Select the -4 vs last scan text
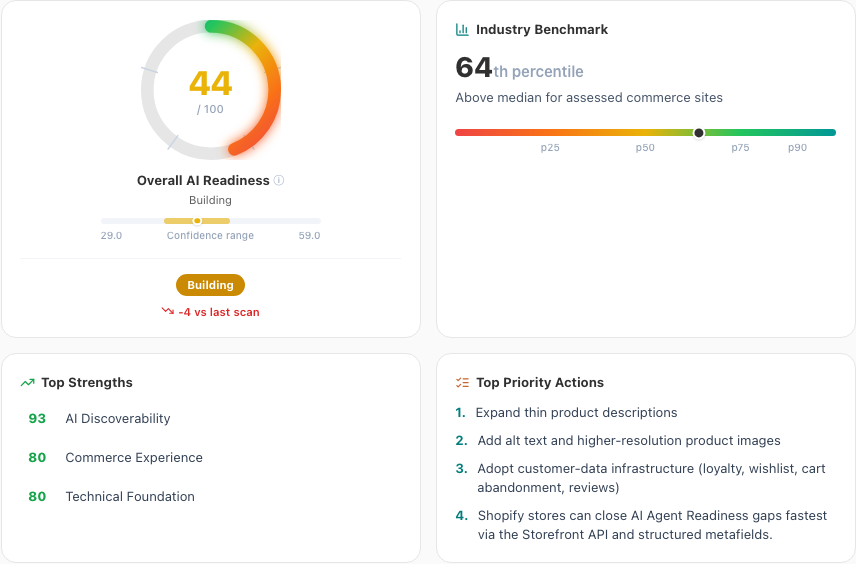Screen dimensions: 856x564 click(x=219, y=312)
